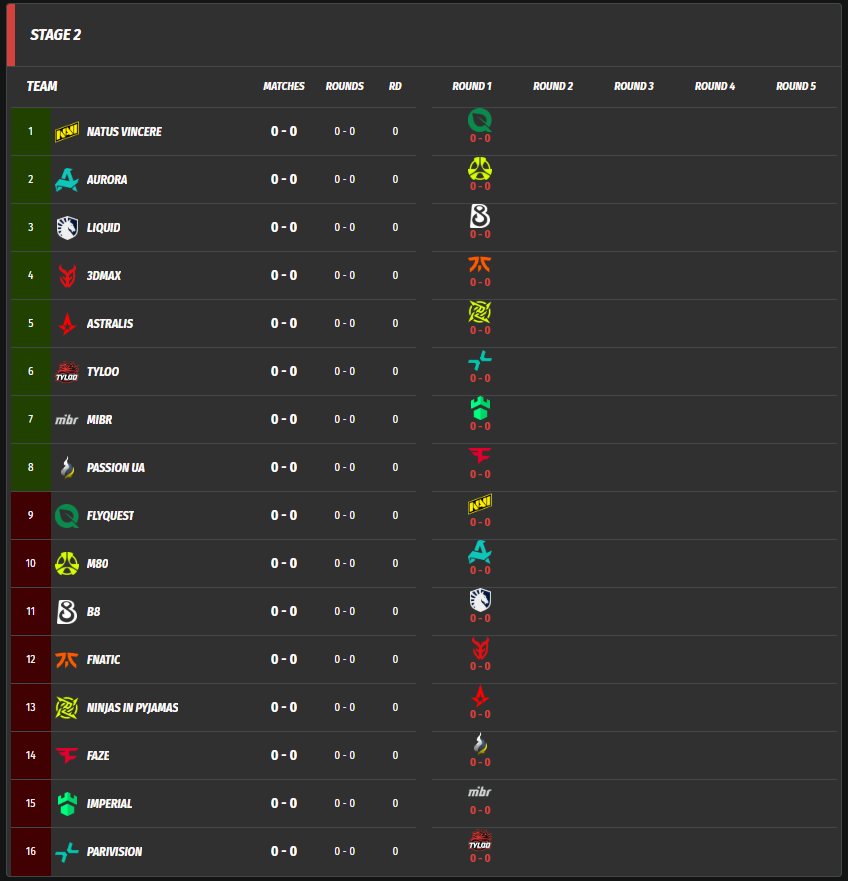Click the Parivision team name

coord(114,852)
